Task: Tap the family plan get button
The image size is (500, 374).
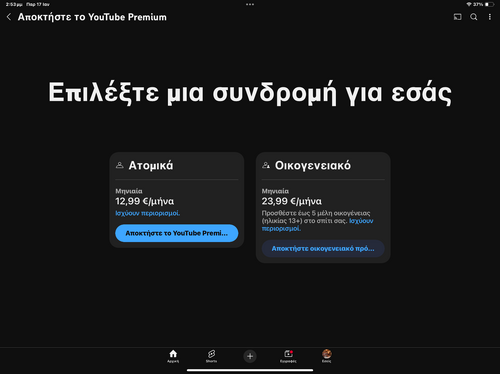Action: point(323,248)
